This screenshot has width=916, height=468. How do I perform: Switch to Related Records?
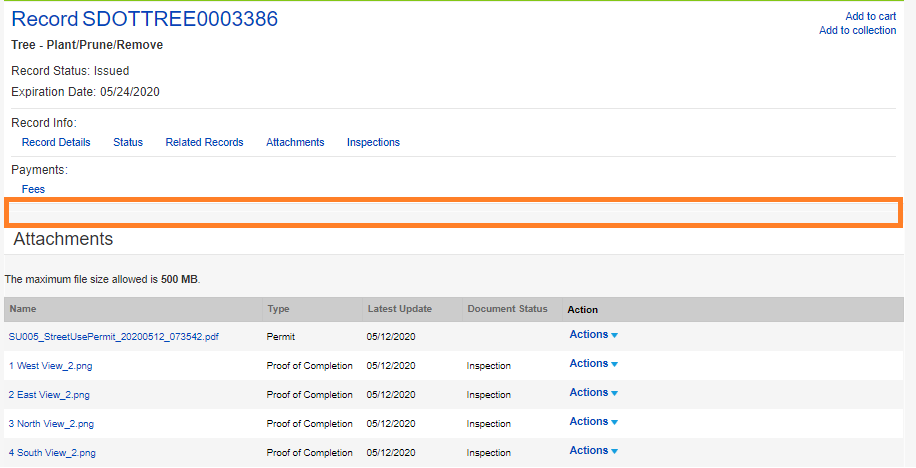coord(204,143)
